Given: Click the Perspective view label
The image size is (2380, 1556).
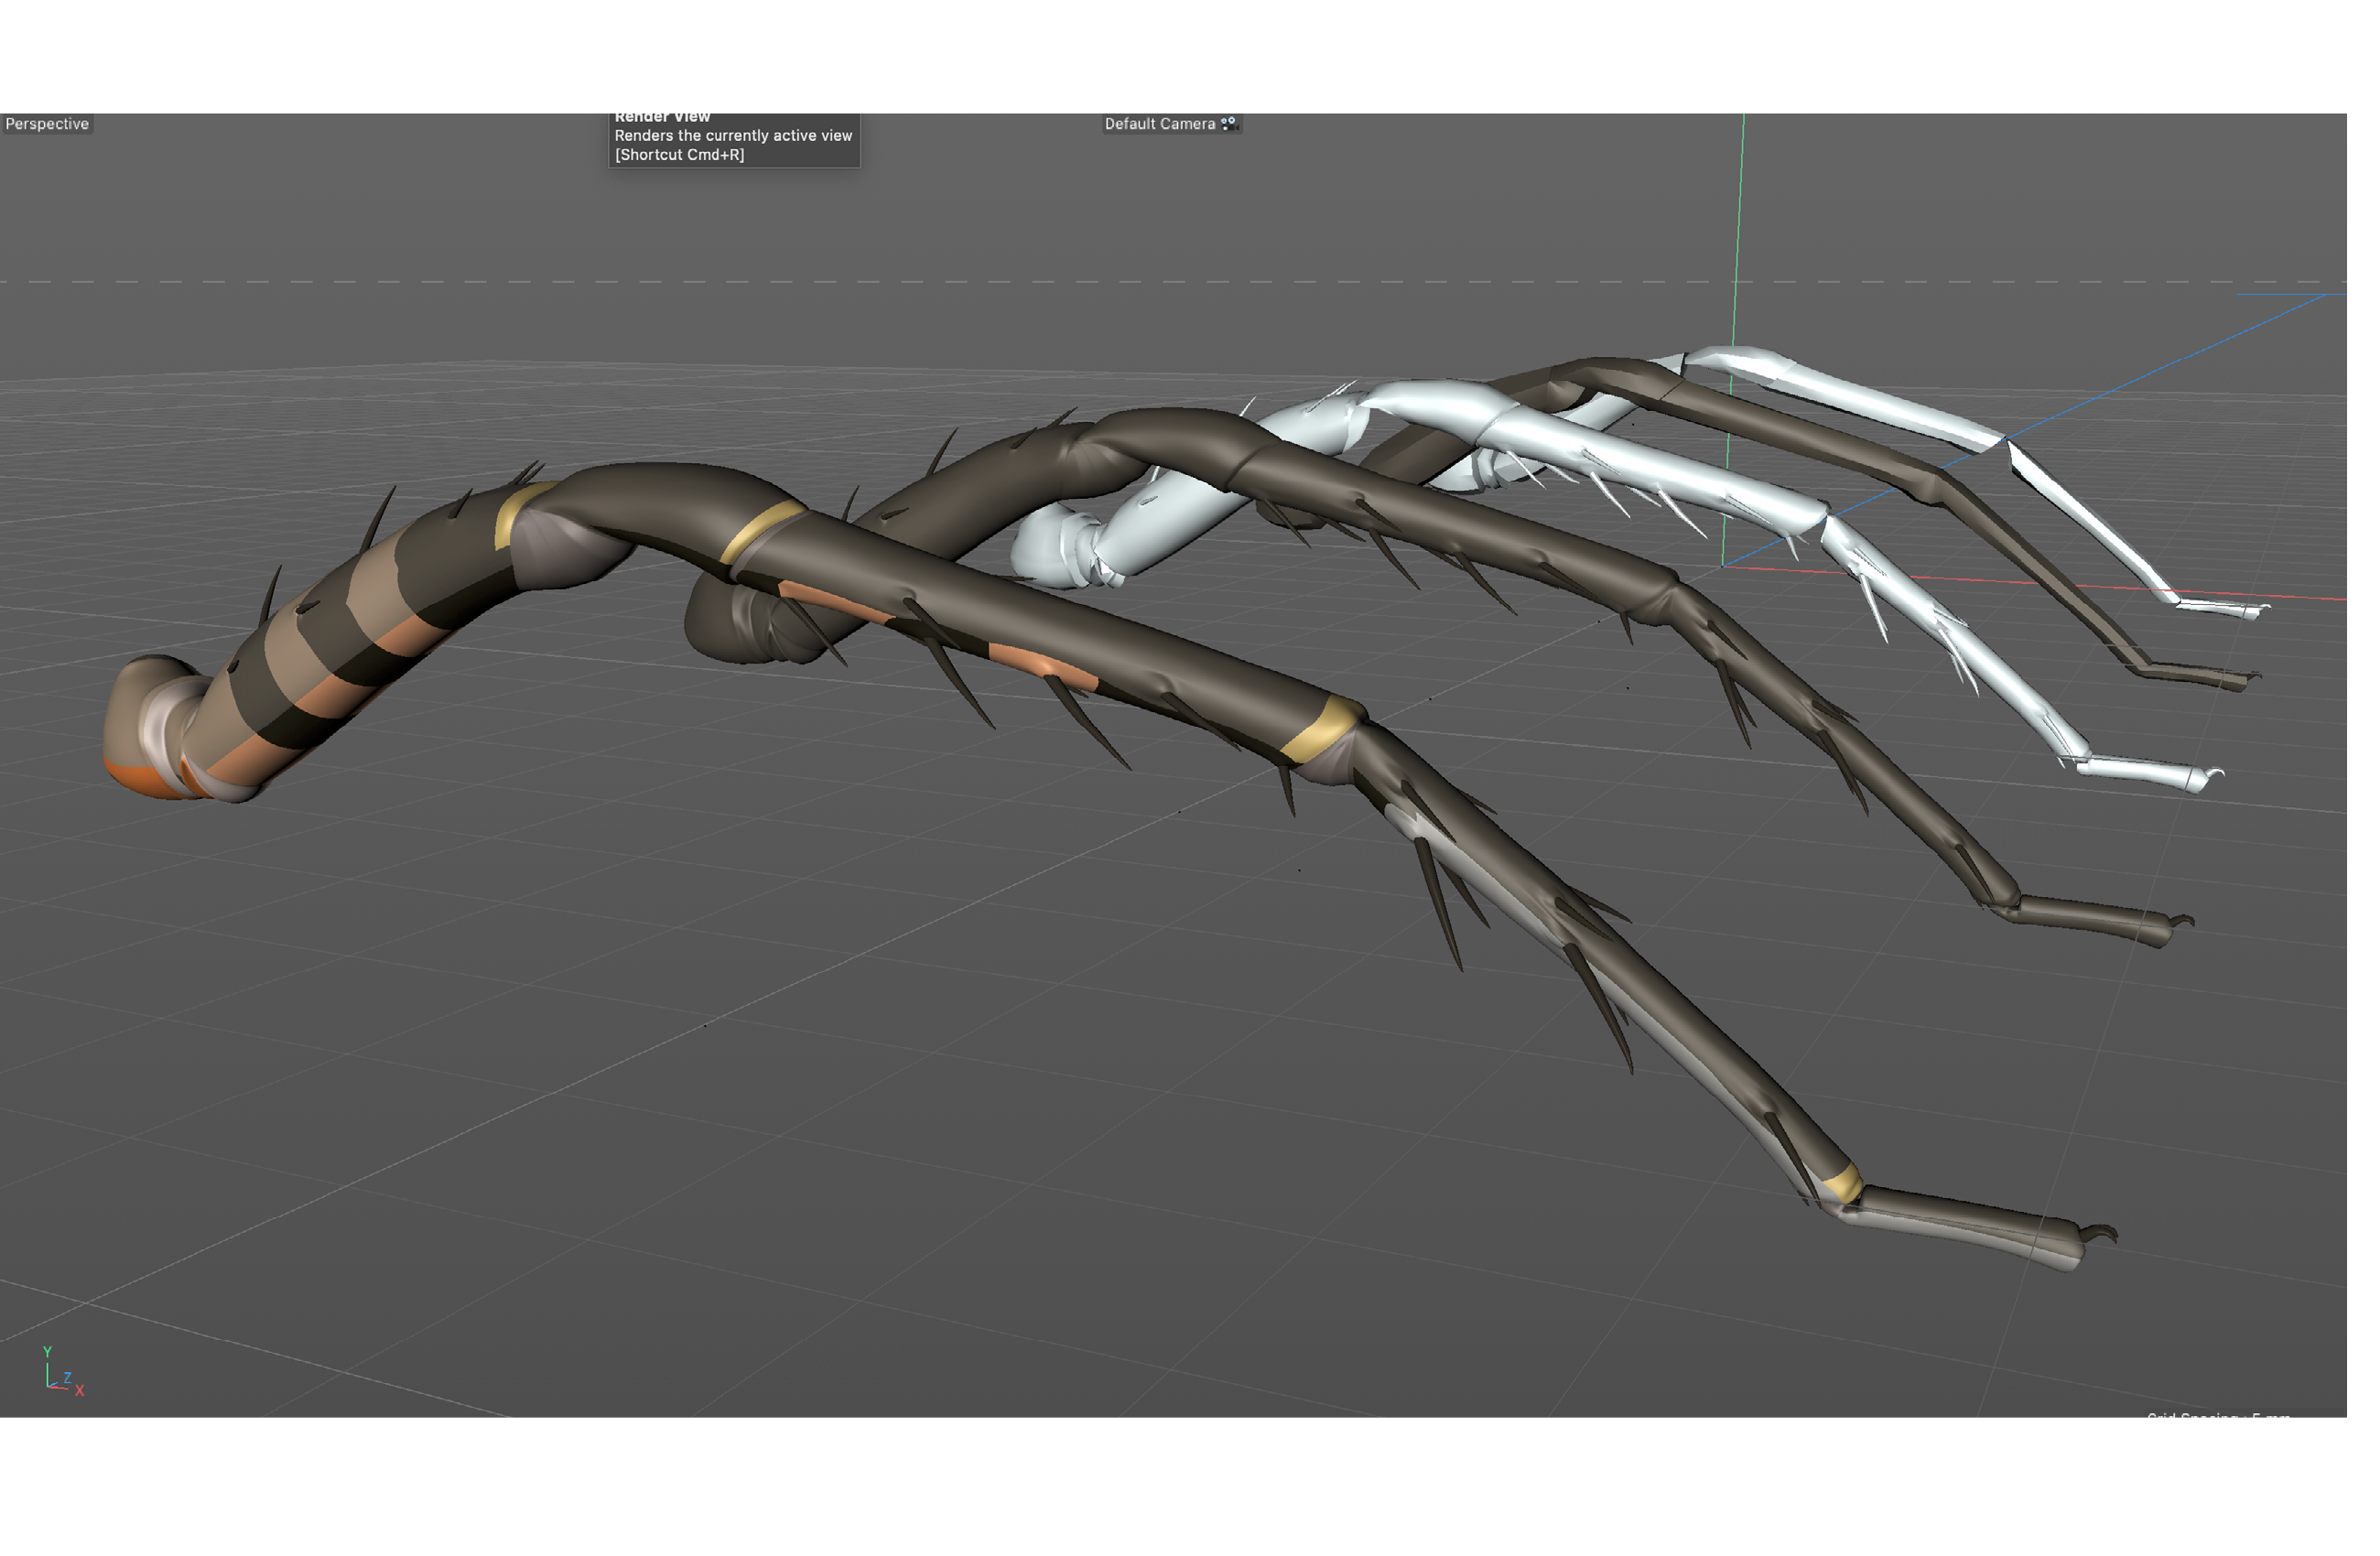Looking at the screenshot, I should (x=47, y=124).
